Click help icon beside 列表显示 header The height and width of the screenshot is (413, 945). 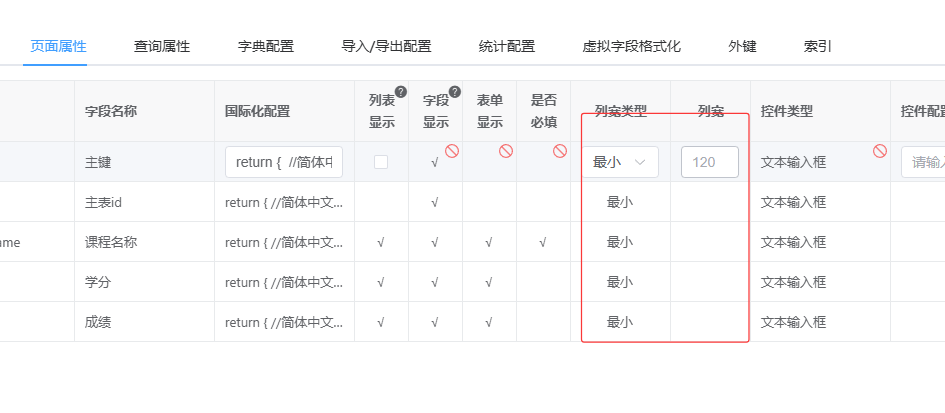[x=401, y=92]
